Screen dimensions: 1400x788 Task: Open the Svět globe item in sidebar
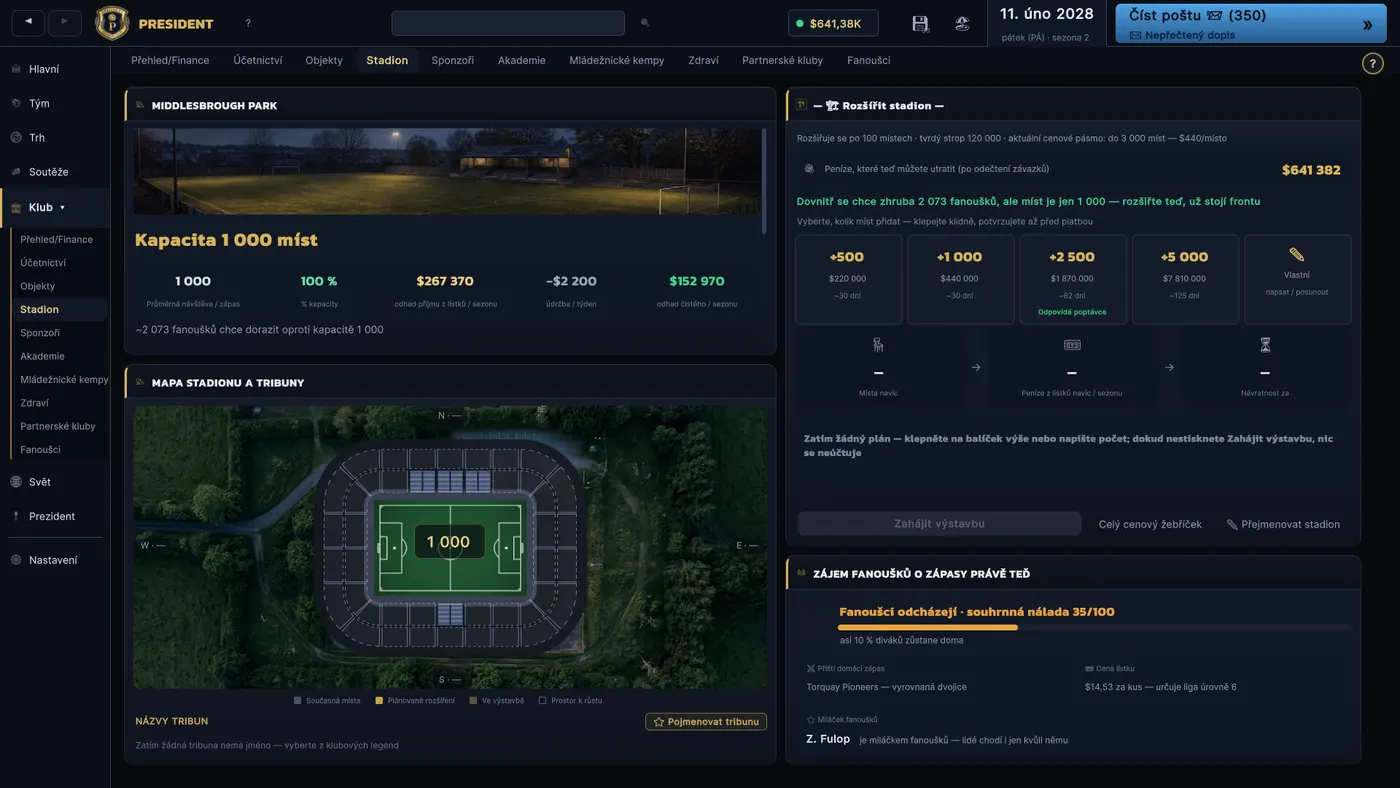[x=40, y=482]
